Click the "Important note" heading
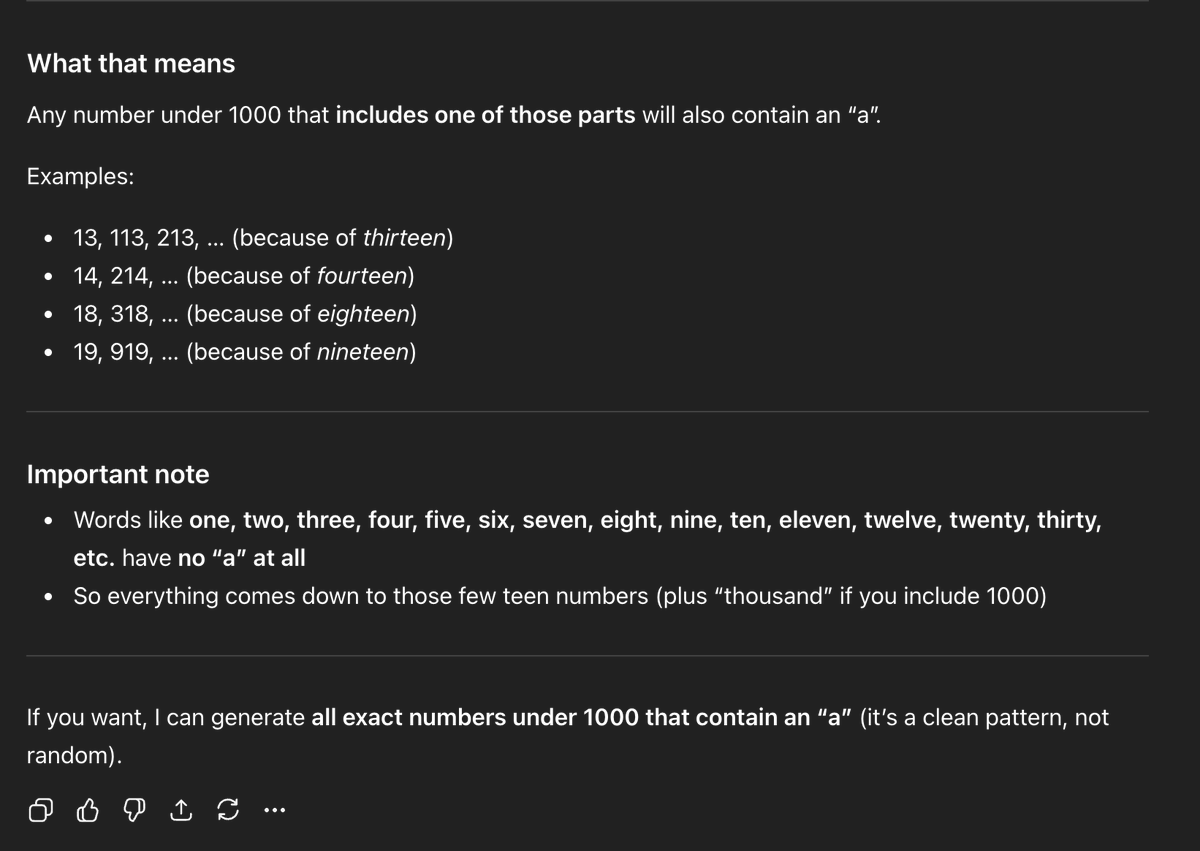This screenshot has height=851, width=1200. pyautogui.click(x=118, y=474)
